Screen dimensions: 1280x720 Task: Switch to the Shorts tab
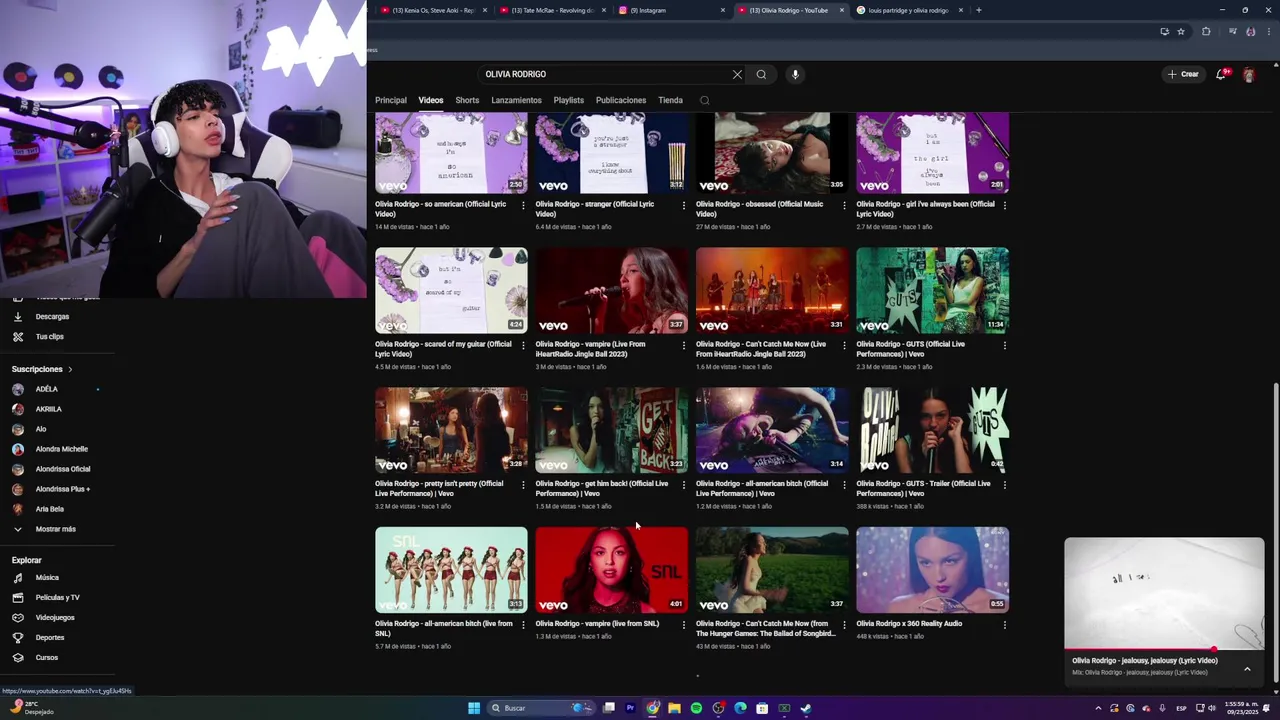(x=467, y=100)
